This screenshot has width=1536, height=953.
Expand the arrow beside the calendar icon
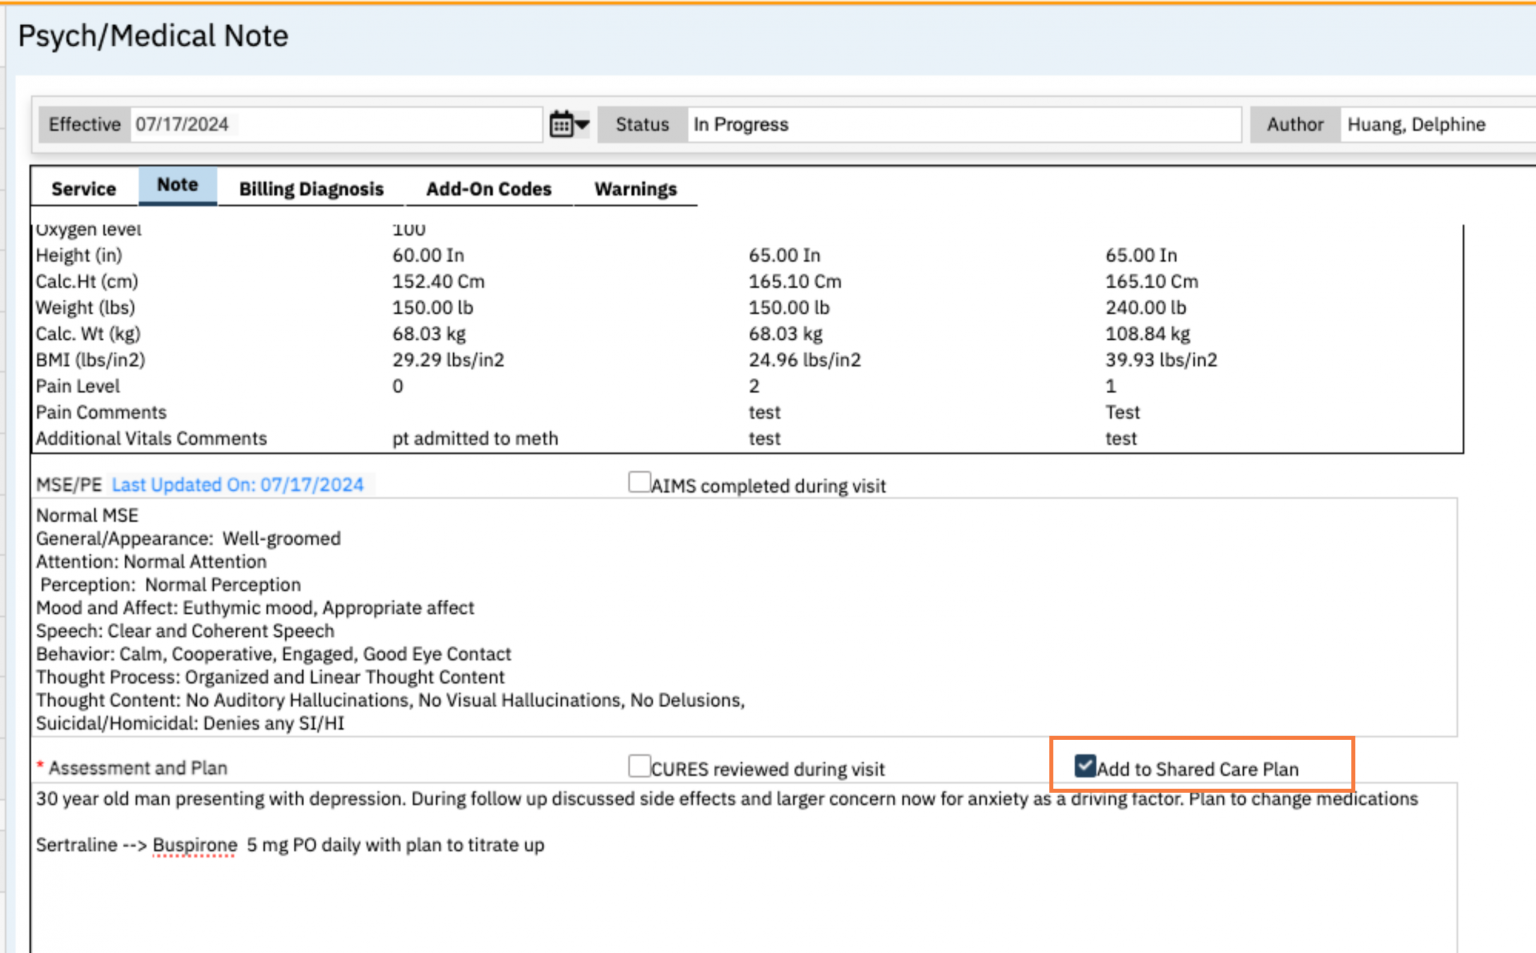coord(582,125)
